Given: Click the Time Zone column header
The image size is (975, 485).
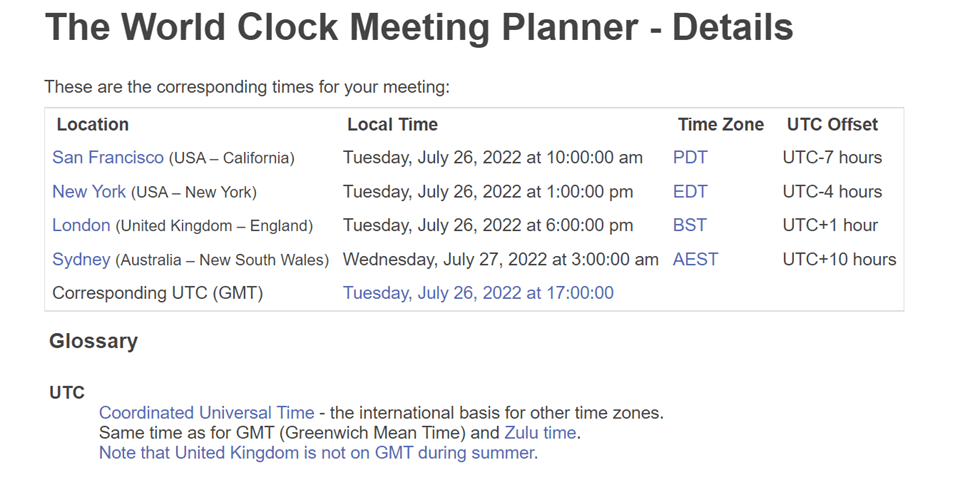Looking at the screenshot, I should pyautogui.click(x=720, y=125).
